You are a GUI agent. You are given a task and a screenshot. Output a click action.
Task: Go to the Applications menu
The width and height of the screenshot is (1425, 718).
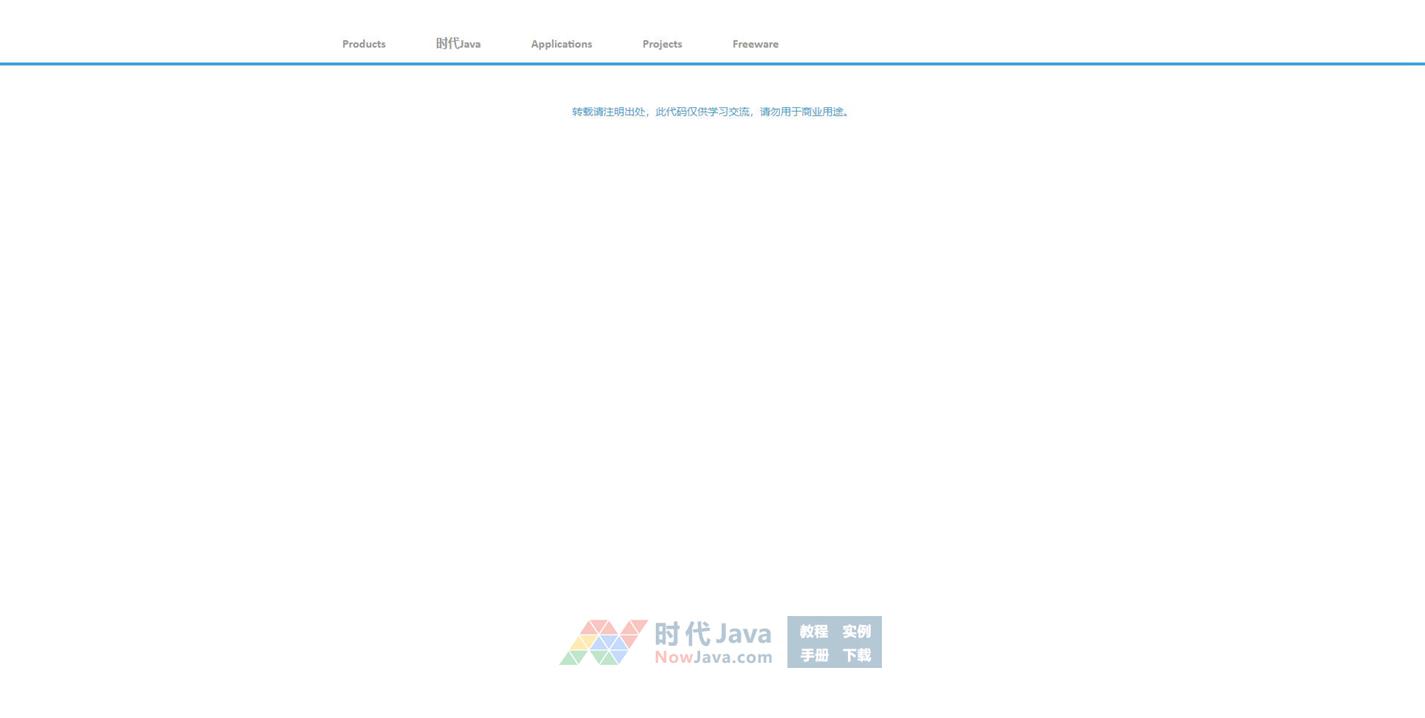click(x=561, y=44)
